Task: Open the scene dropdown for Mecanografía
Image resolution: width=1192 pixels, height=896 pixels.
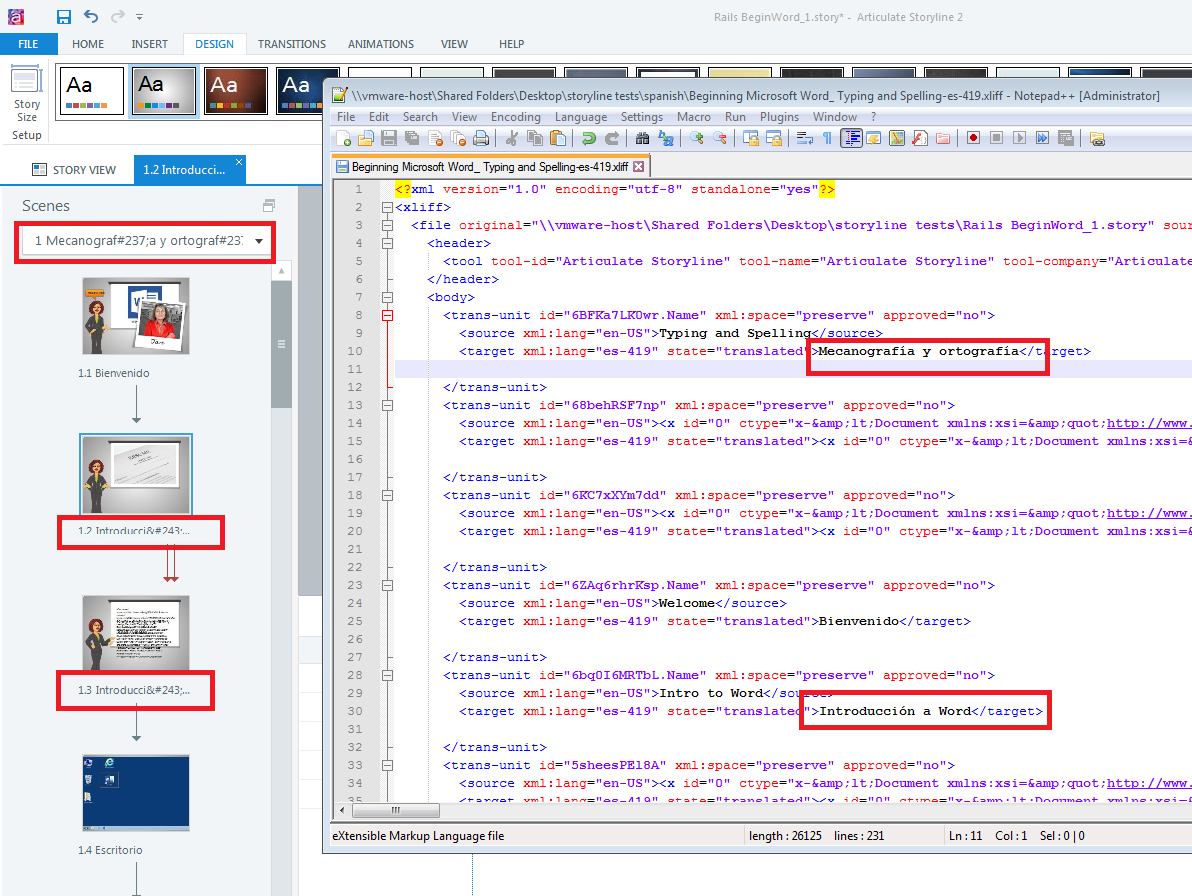Action: click(x=258, y=242)
